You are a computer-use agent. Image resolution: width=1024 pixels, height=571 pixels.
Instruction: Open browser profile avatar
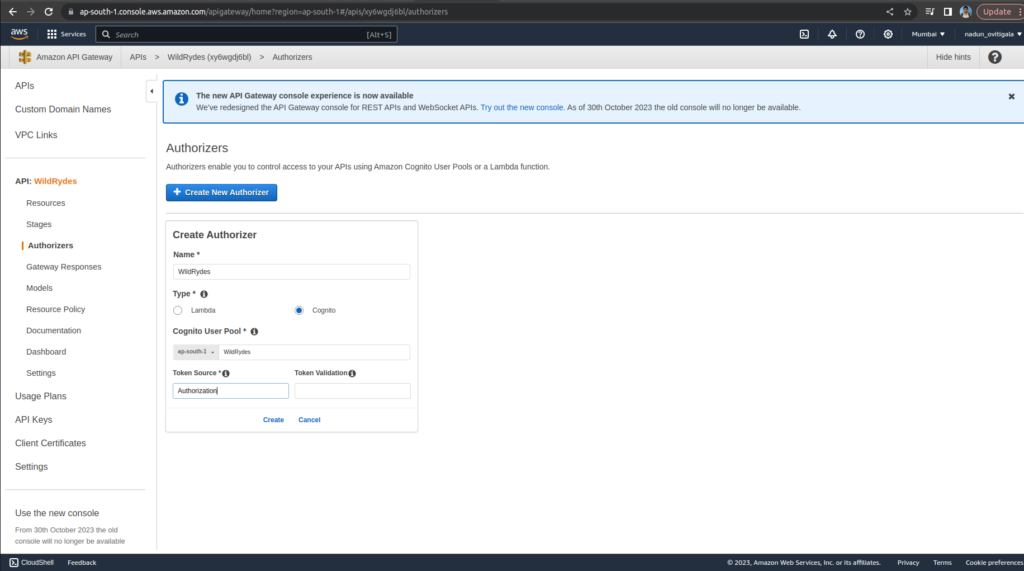pyautogui.click(x=965, y=12)
